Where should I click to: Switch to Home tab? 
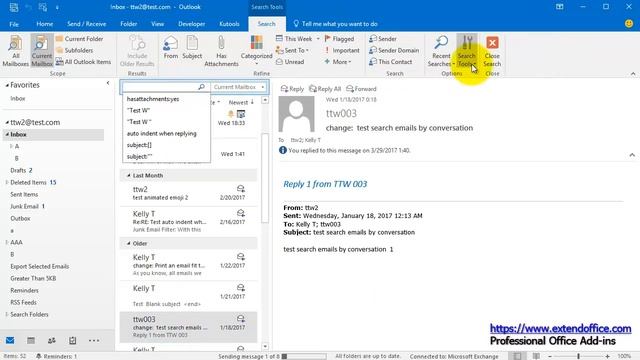(44, 24)
